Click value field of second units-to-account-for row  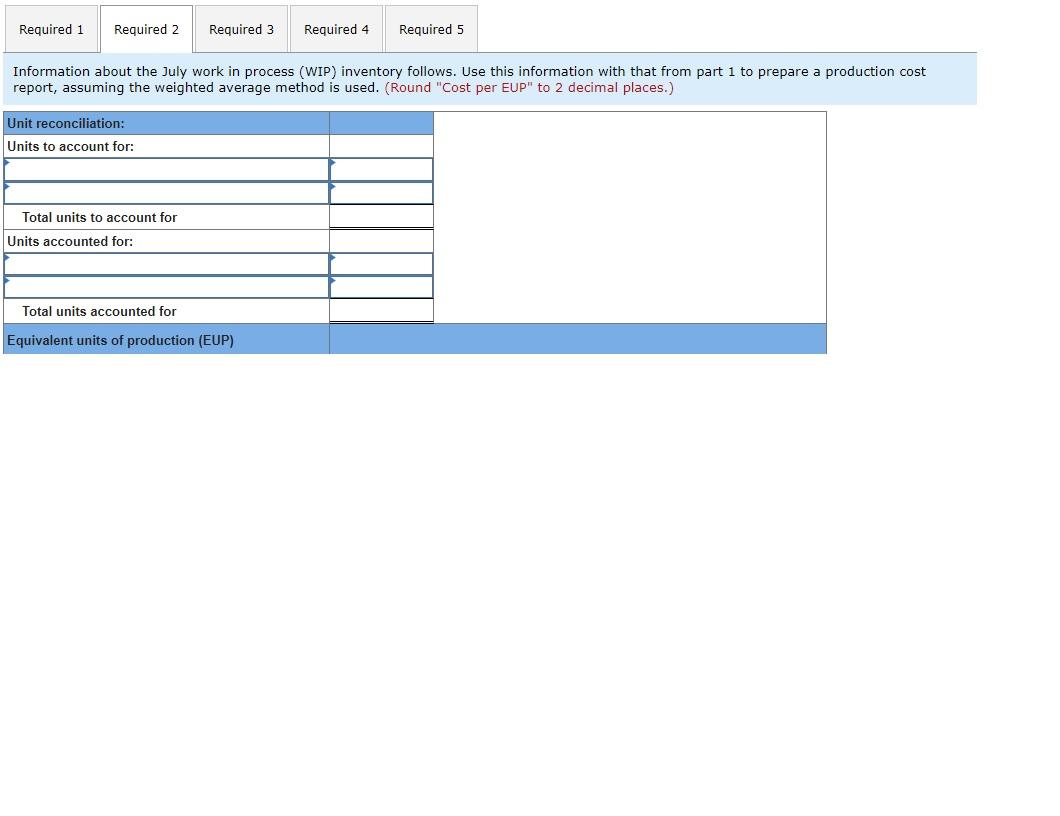pos(381,193)
